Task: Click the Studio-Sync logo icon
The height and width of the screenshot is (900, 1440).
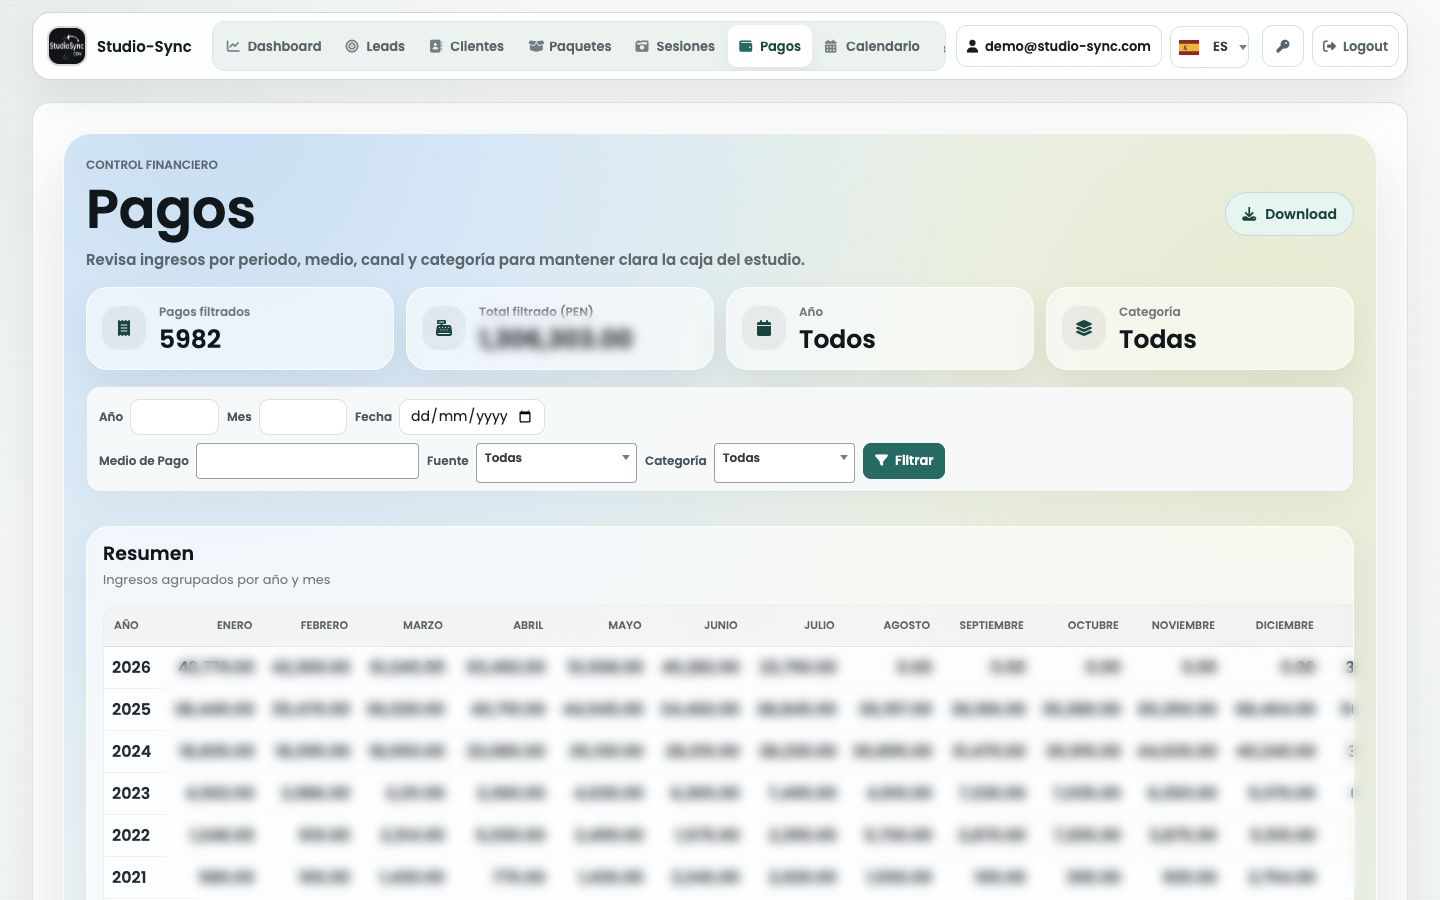Action: [67, 46]
